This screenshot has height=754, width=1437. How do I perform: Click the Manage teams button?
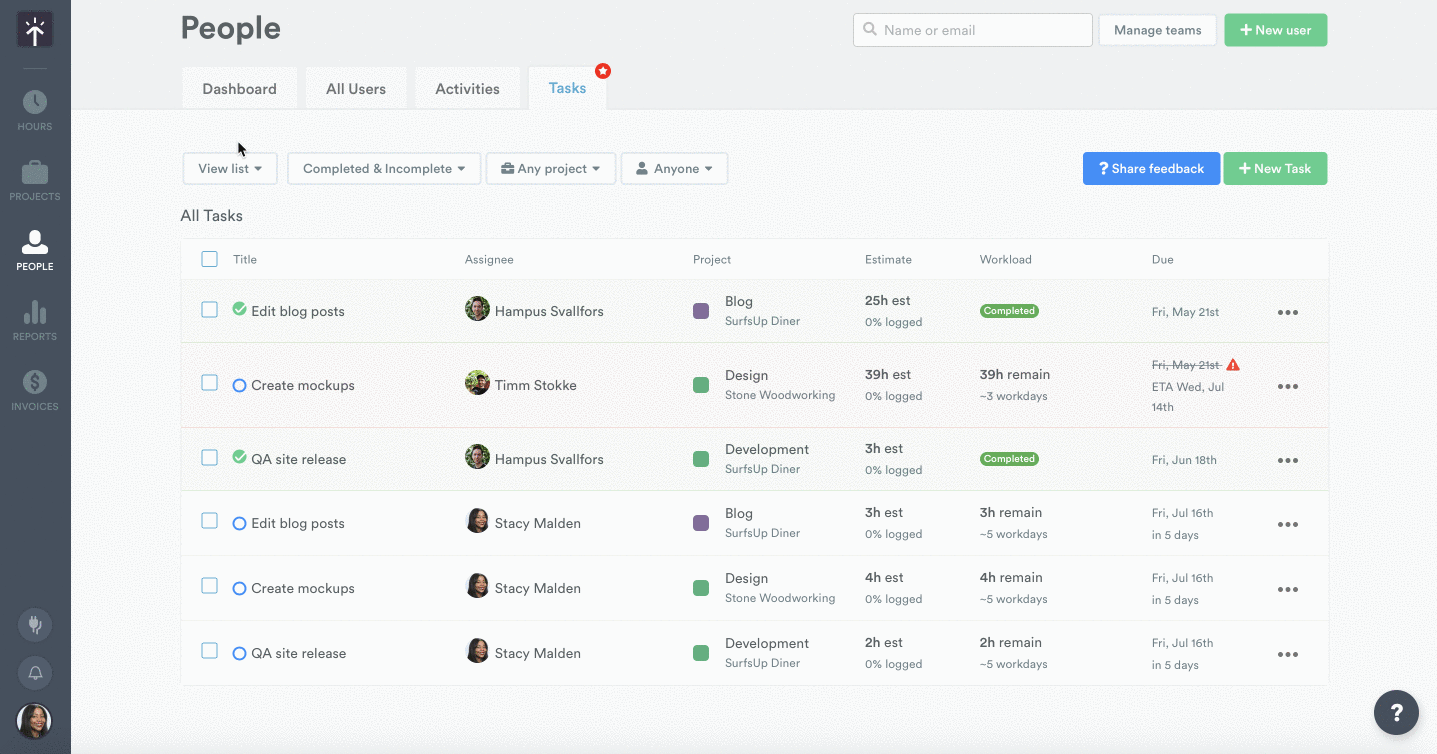[x=1157, y=30]
